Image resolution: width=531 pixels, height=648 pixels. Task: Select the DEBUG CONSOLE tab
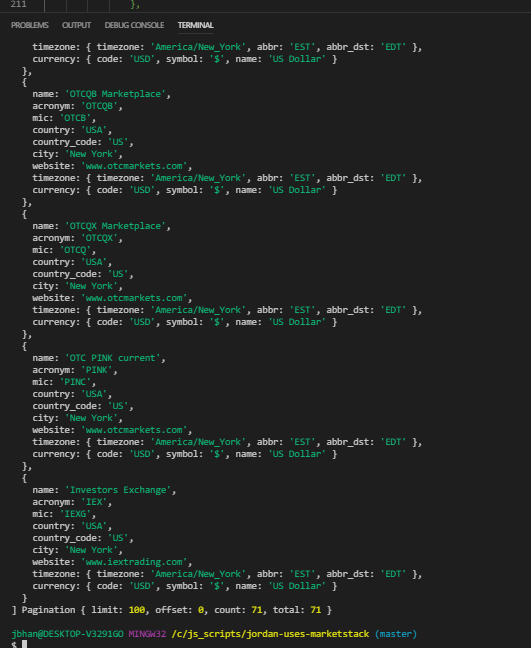pos(134,25)
